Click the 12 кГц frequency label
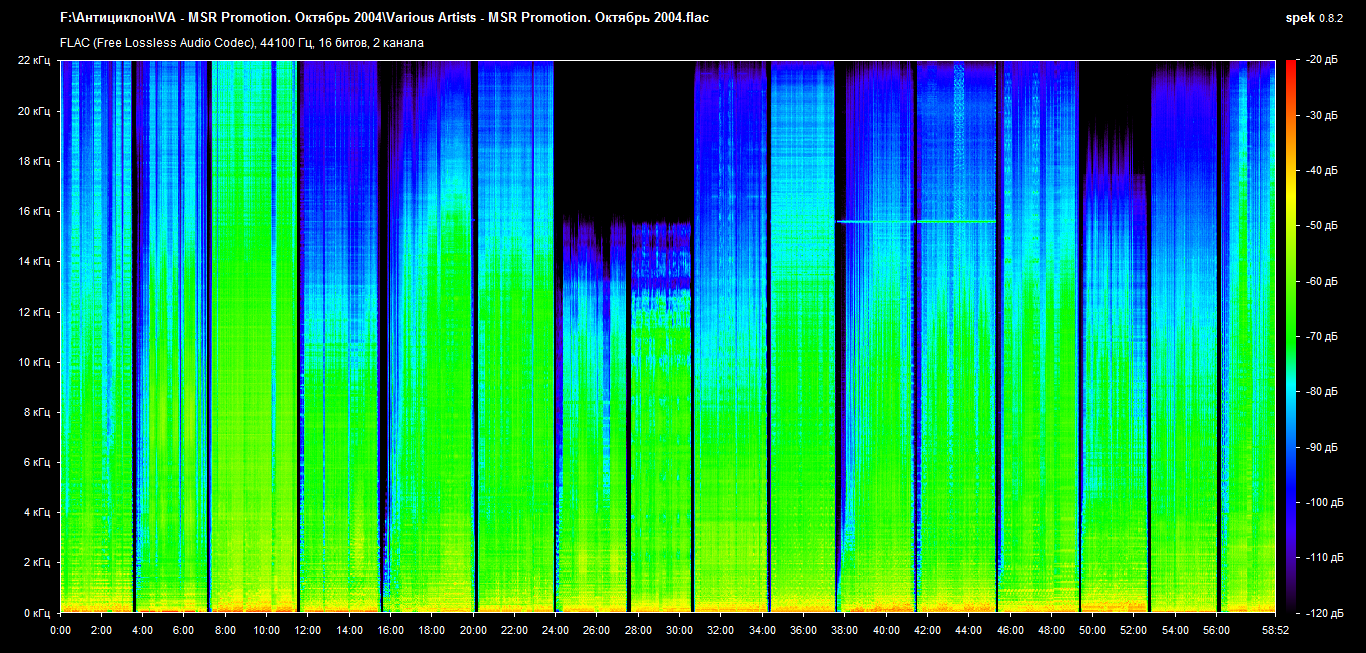Image resolution: width=1366 pixels, height=653 pixels. coord(34,312)
